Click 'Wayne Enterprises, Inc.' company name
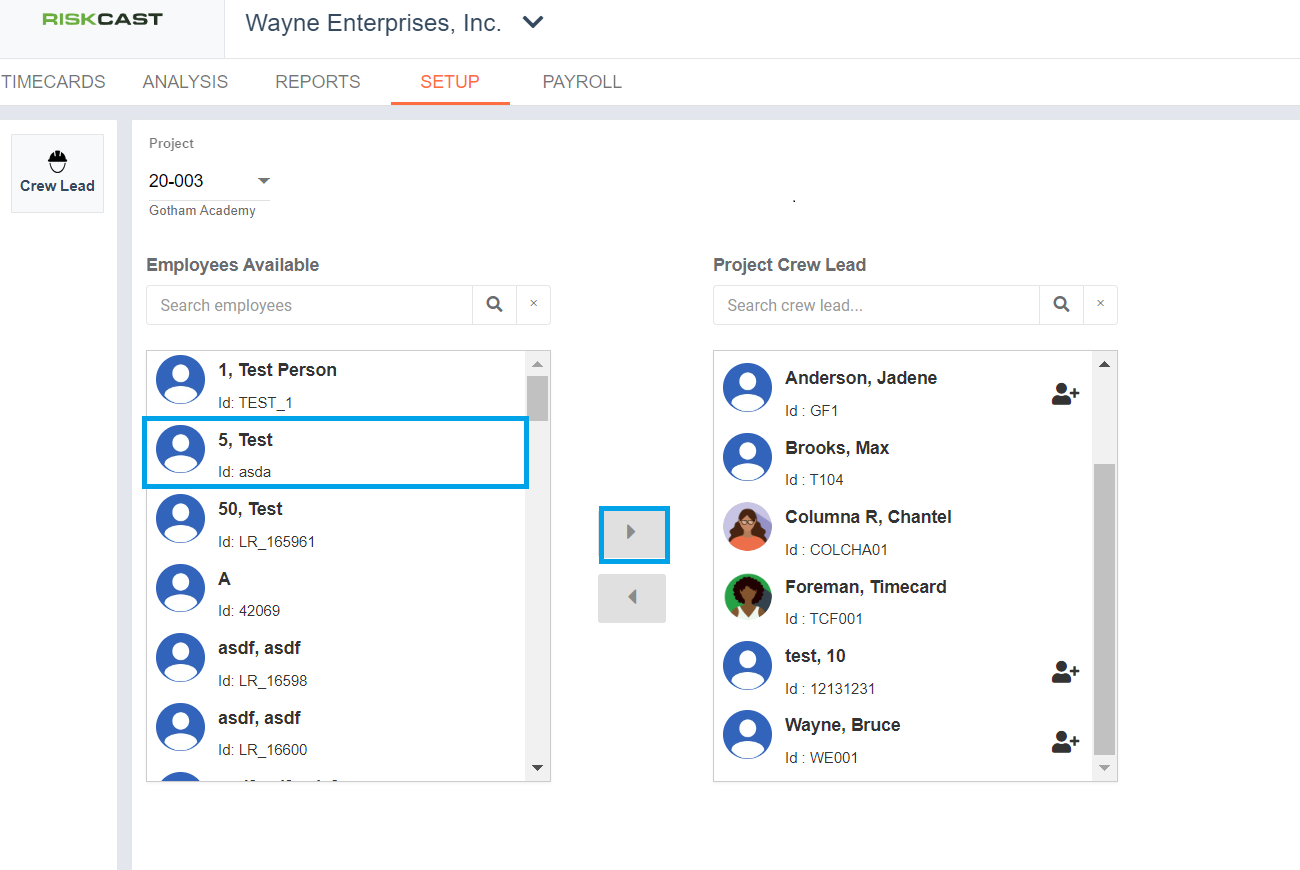Image resolution: width=1300 pixels, height=870 pixels. [x=373, y=23]
